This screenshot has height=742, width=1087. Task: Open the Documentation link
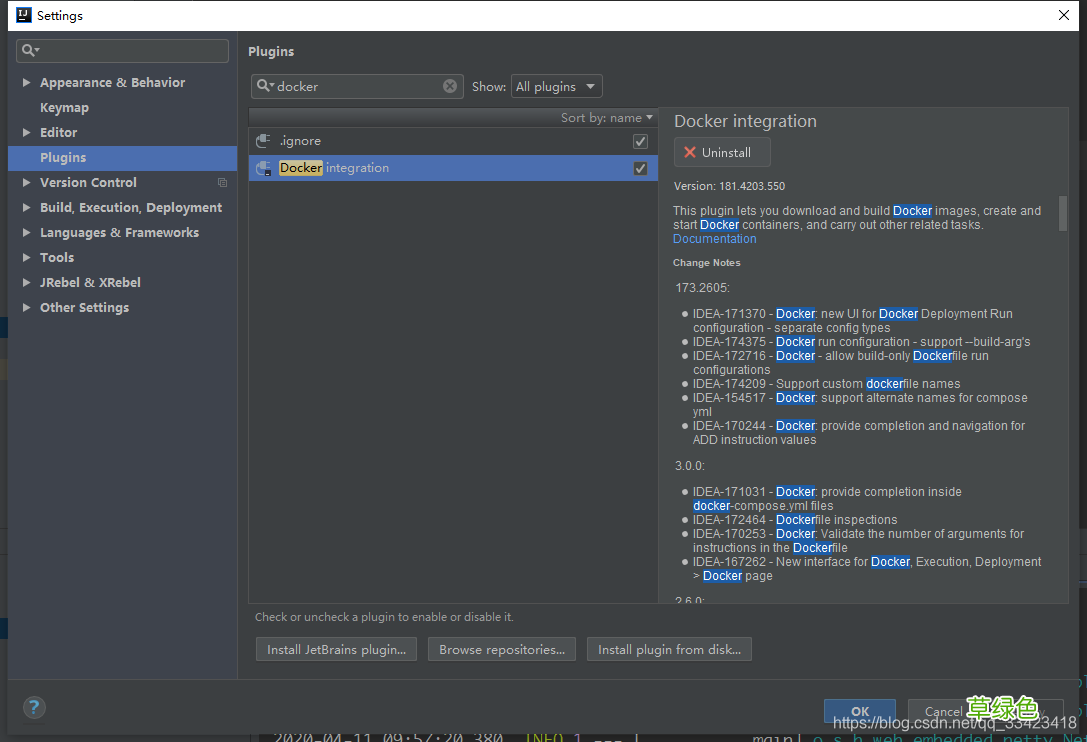click(715, 239)
